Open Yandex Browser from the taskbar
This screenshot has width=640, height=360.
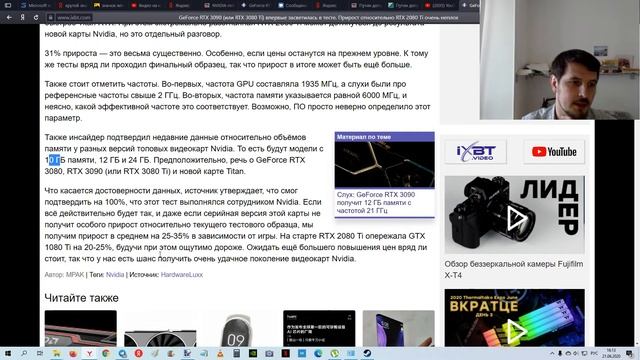pyautogui.click(x=89, y=353)
